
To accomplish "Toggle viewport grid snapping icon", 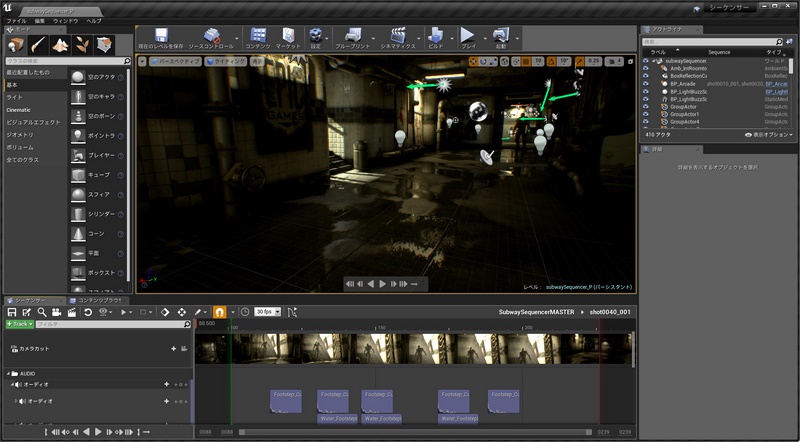I will (527, 61).
